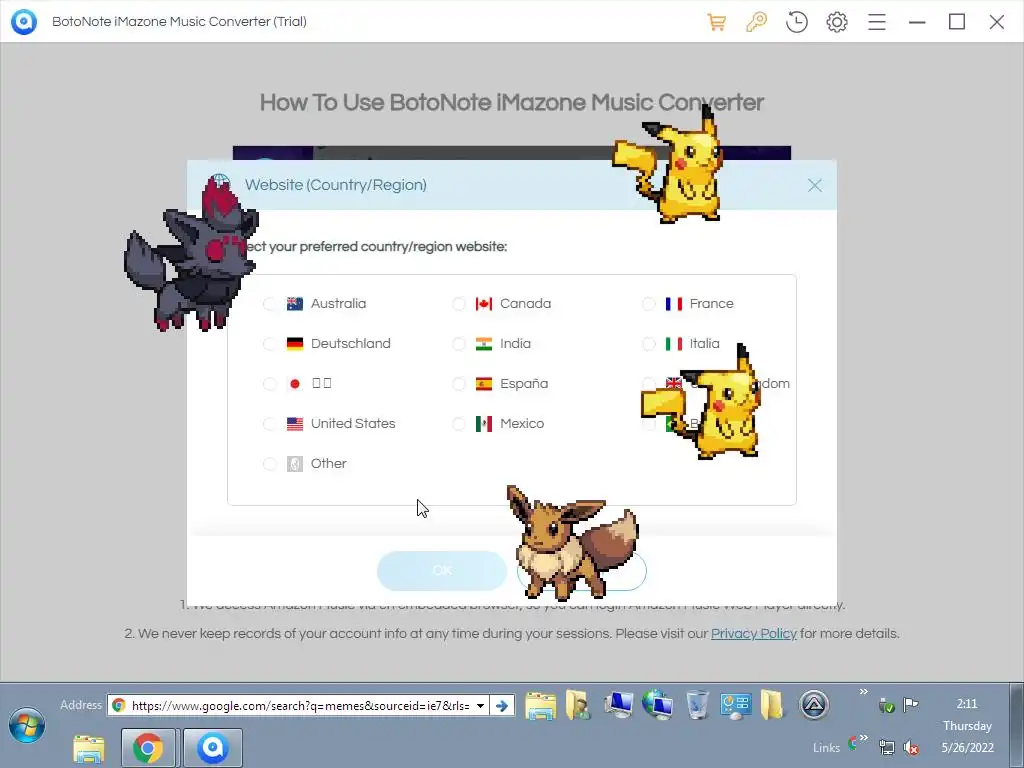Screen dimensions: 1024x768
Task: Expand the Links toolbar chevron
Action: coord(863,738)
